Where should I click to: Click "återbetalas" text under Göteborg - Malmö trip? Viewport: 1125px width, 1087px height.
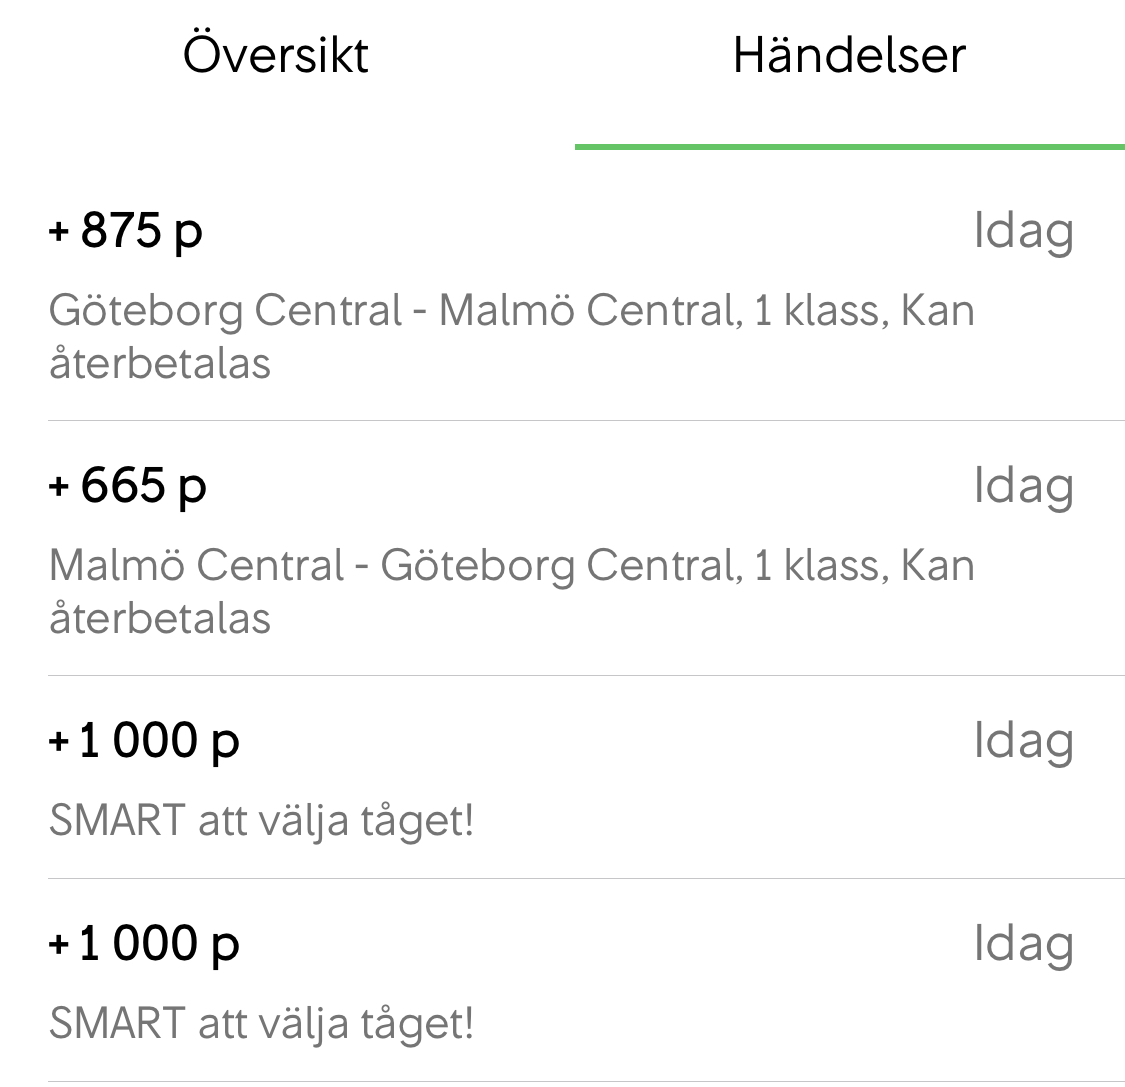tap(160, 363)
